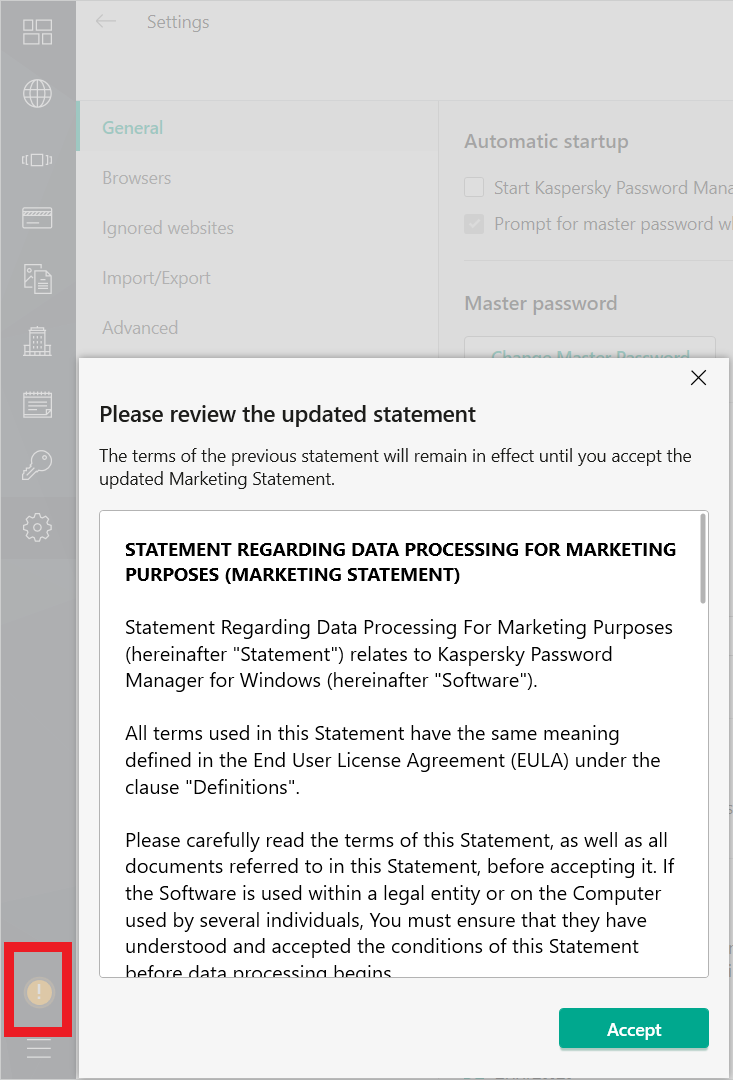Click the yellow warning notification icon
Viewport: 733px width, 1080px height.
pyautogui.click(x=38, y=992)
